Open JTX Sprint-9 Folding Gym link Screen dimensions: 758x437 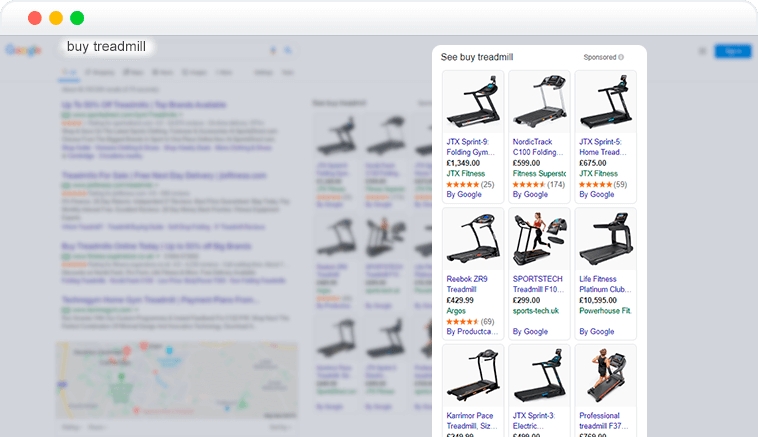click(x=470, y=147)
